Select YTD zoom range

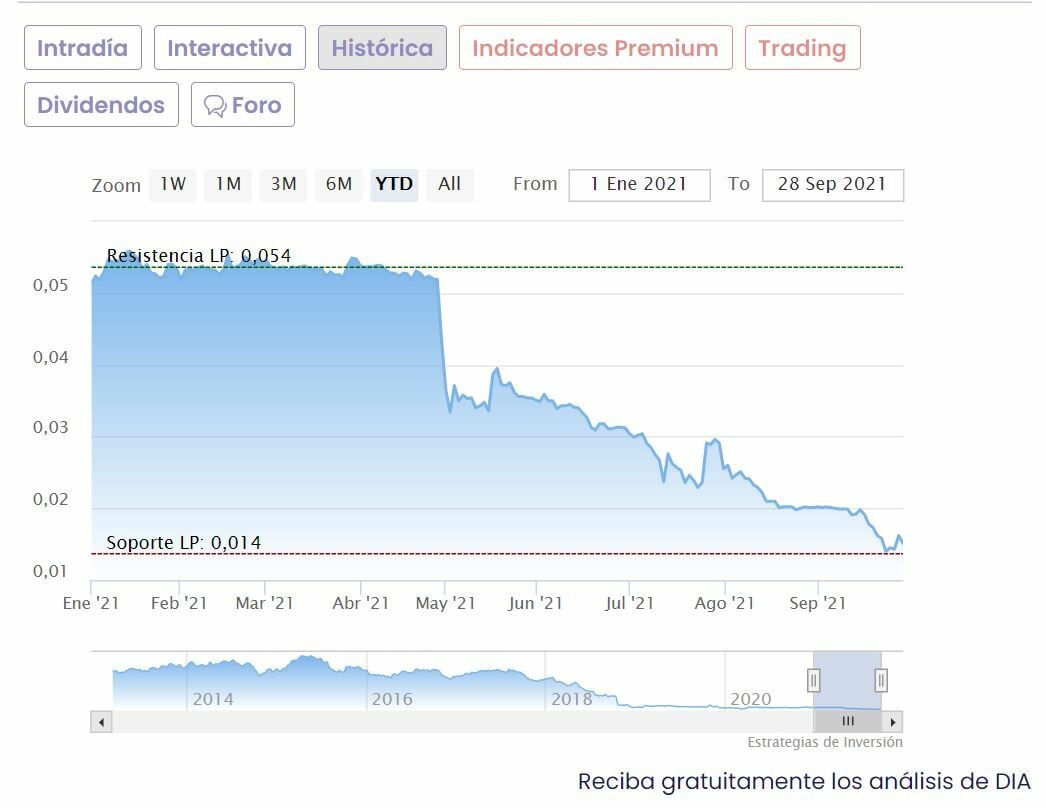(394, 184)
